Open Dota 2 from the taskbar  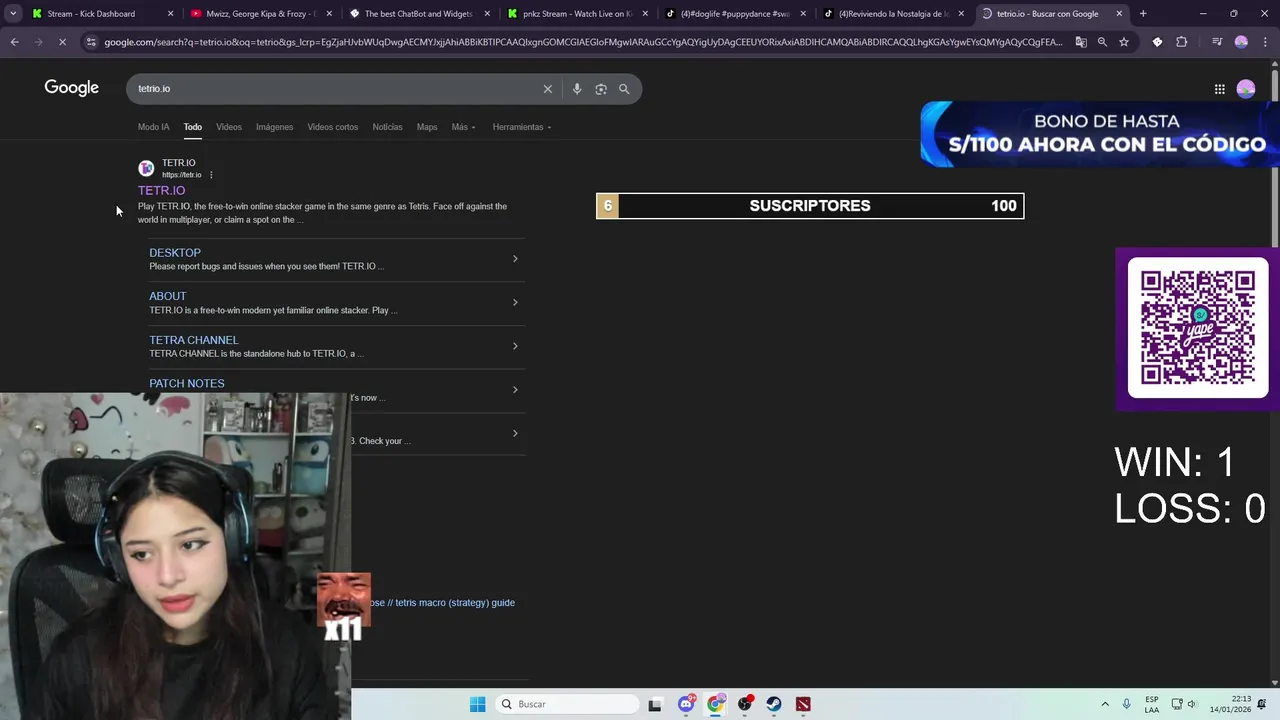click(803, 704)
